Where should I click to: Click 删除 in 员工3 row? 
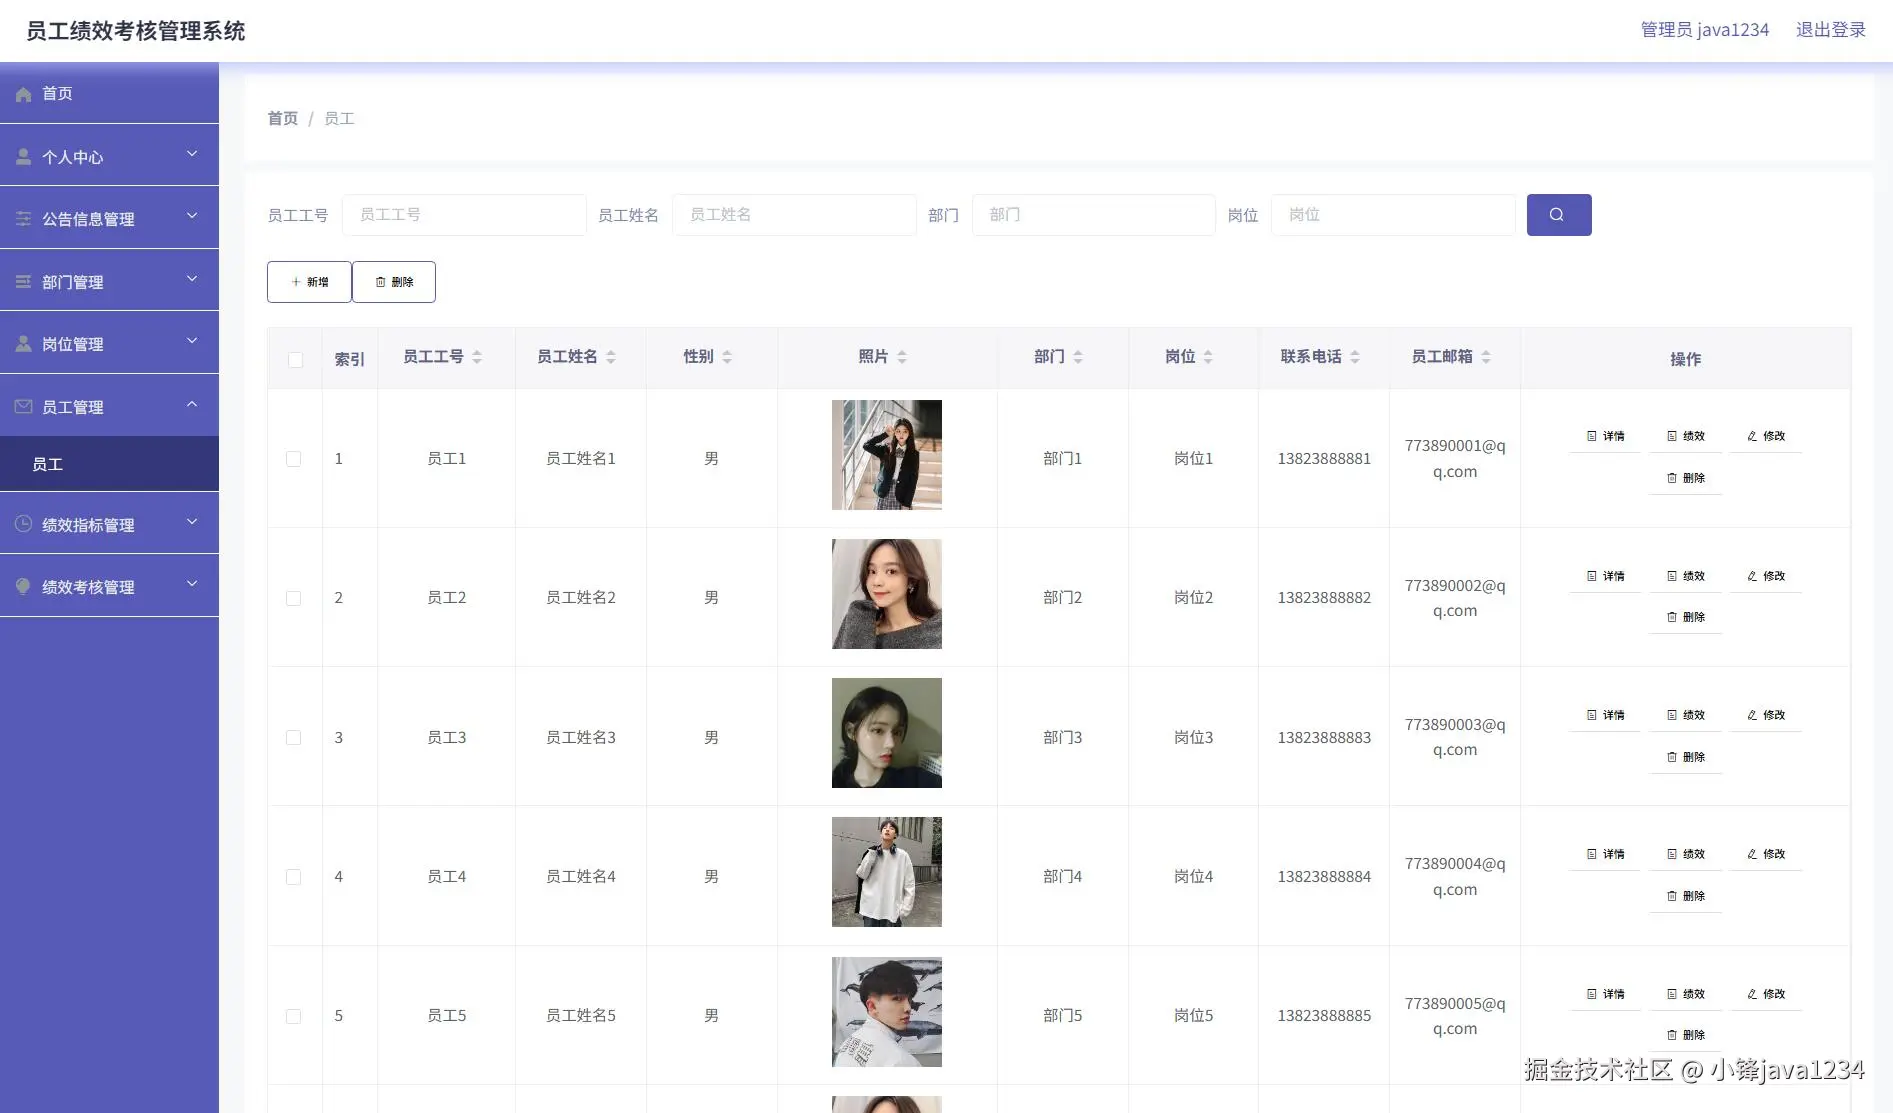coord(1685,757)
